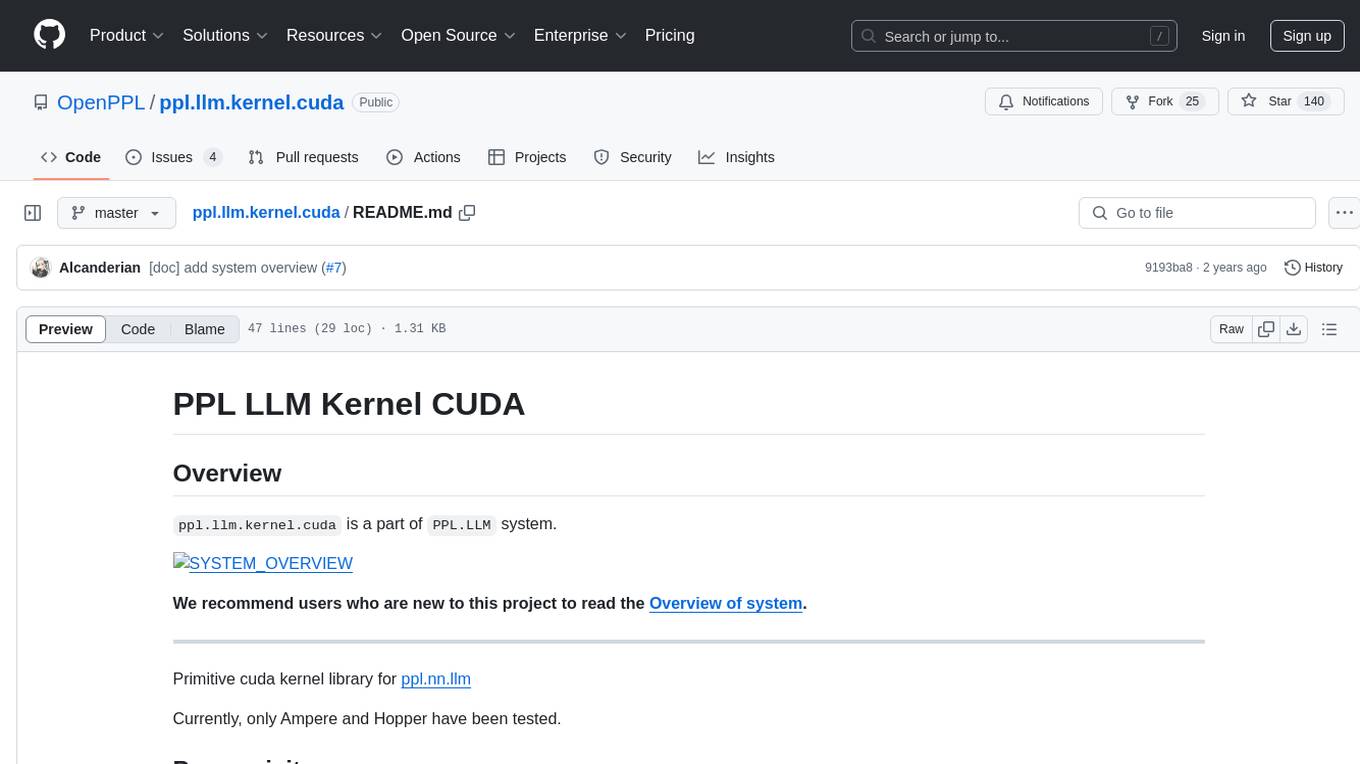Click the Sign in link
This screenshot has height=764, width=1360.
coord(1223,36)
